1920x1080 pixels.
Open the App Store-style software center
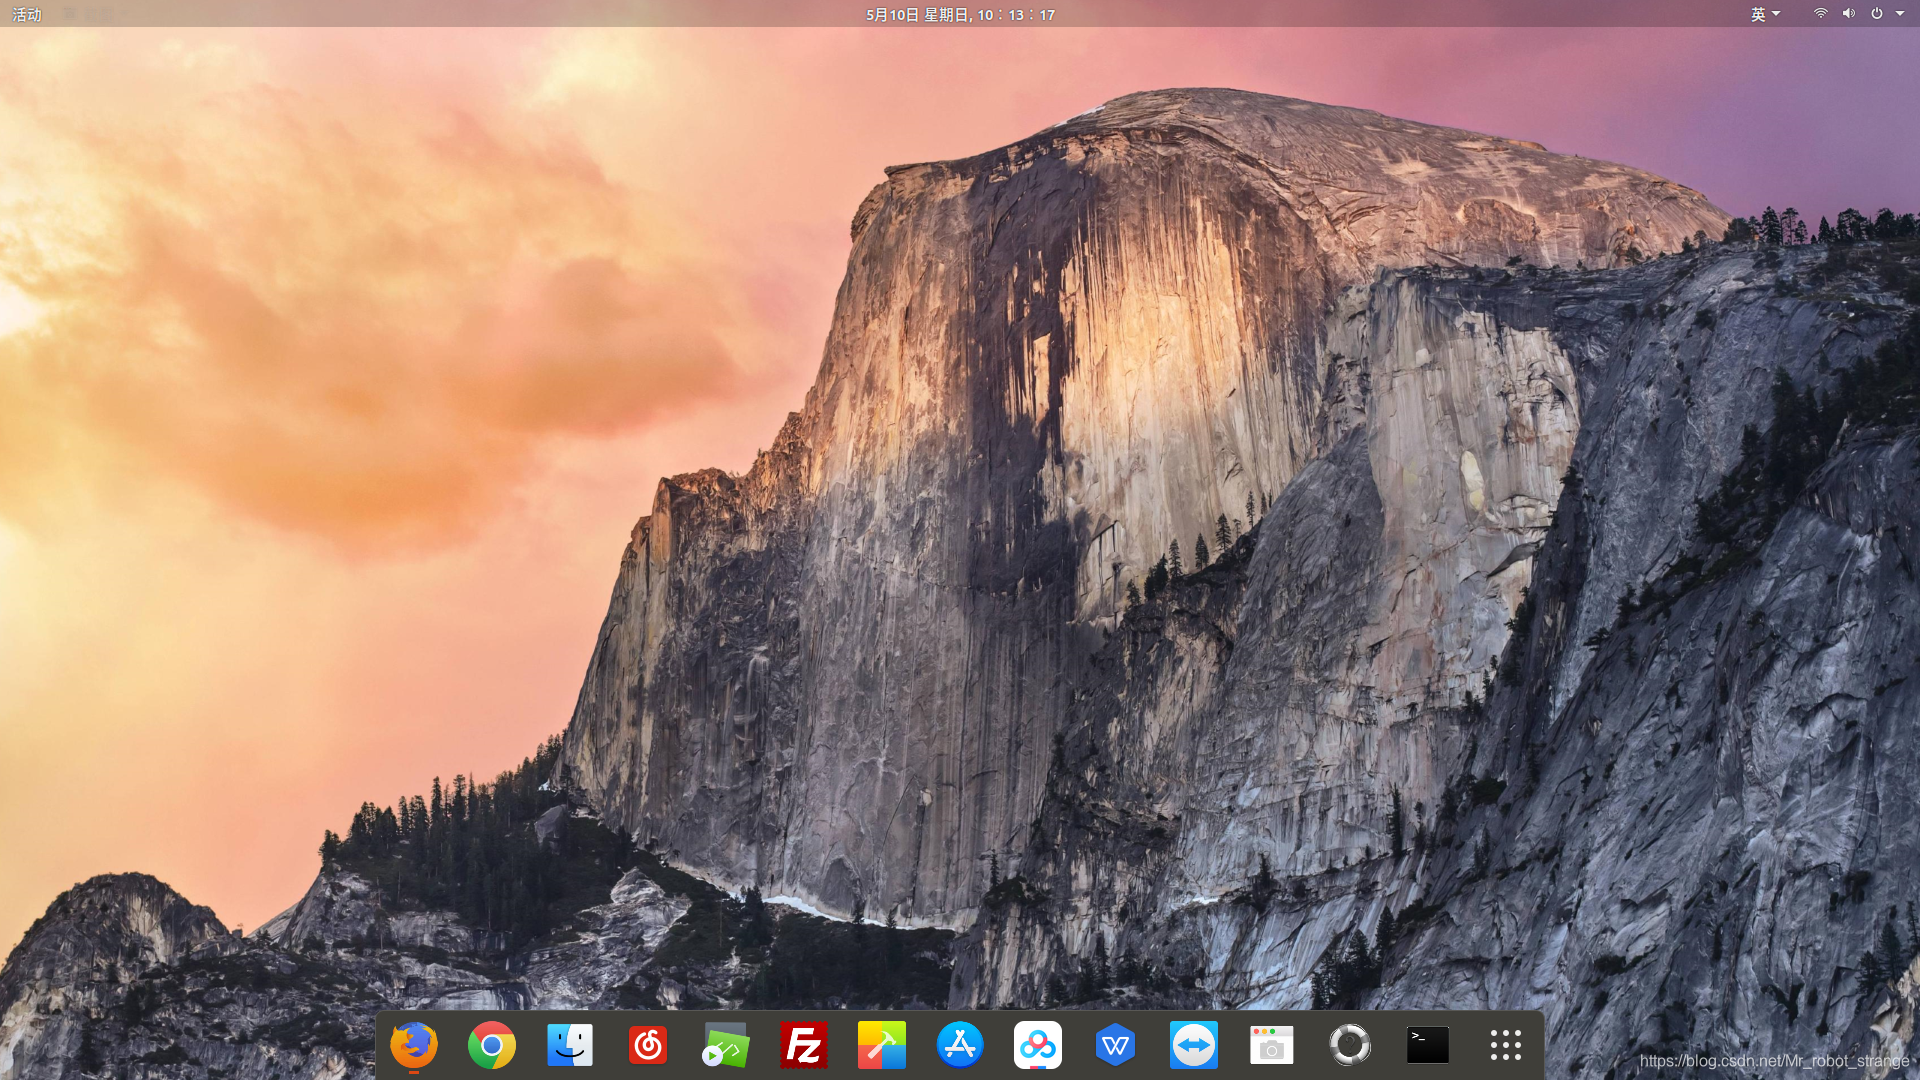pyautogui.click(x=960, y=1045)
